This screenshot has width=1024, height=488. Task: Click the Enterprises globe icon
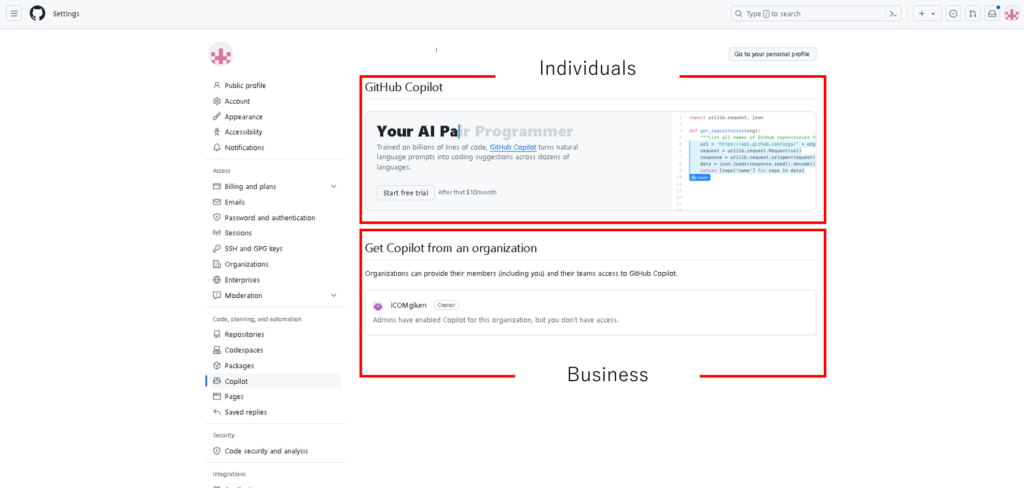click(217, 280)
